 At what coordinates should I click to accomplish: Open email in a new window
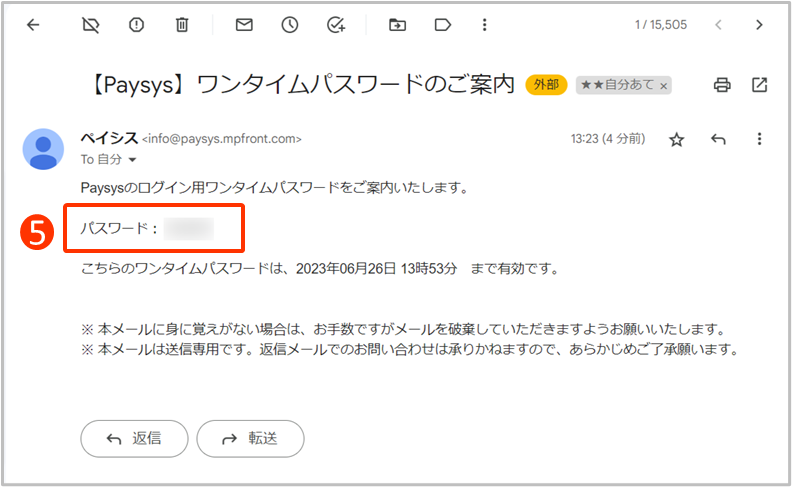759,85
